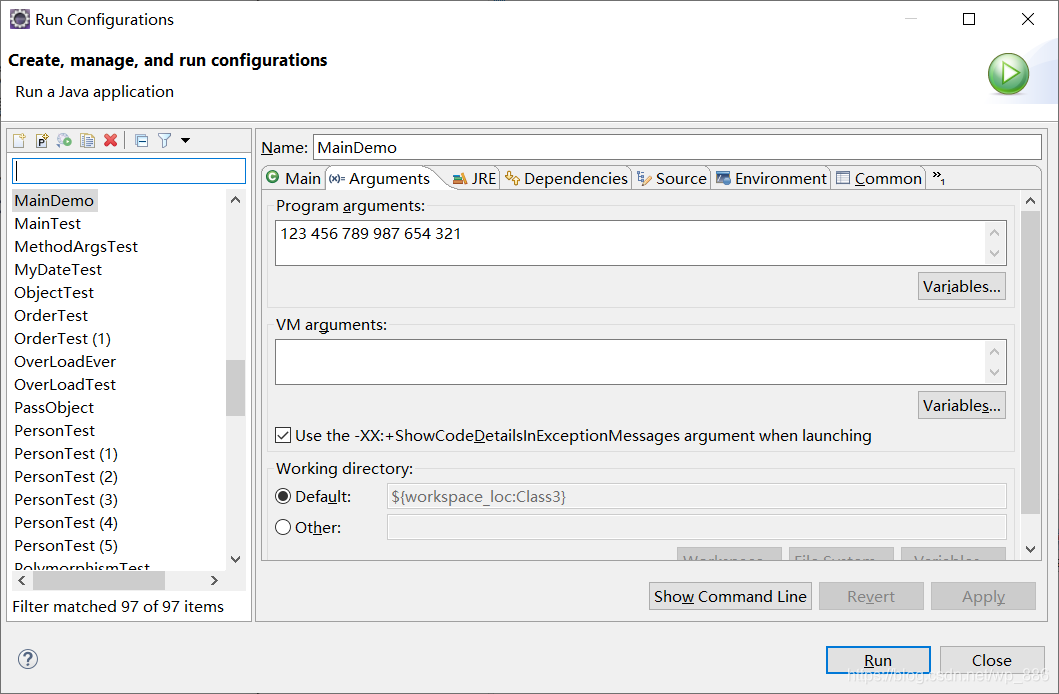The width and height of the screenshot is (1059, 694).
Task: Select the Arguments tab
Action: [380, 178]
